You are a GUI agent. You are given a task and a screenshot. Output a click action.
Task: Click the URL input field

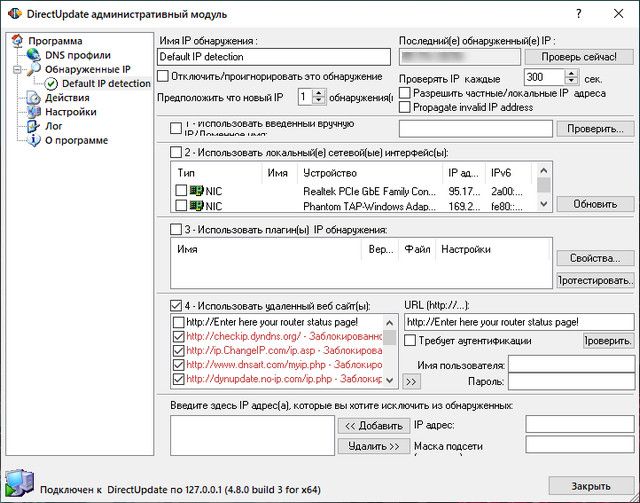[x=518, y=322]
